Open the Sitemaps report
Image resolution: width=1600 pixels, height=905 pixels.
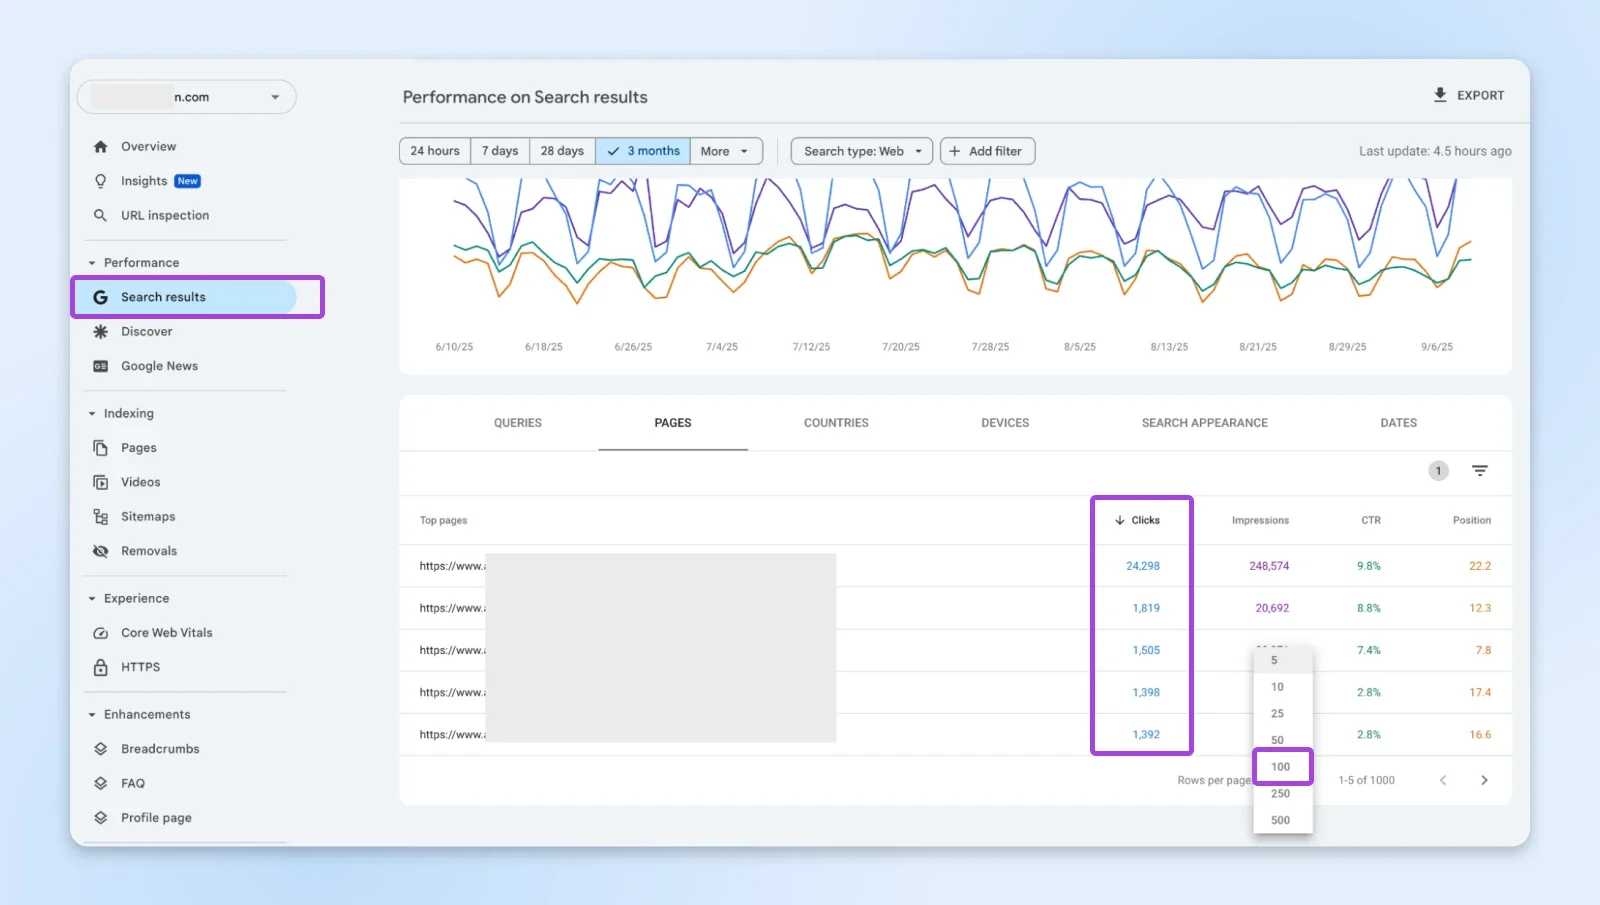(148, 516)
